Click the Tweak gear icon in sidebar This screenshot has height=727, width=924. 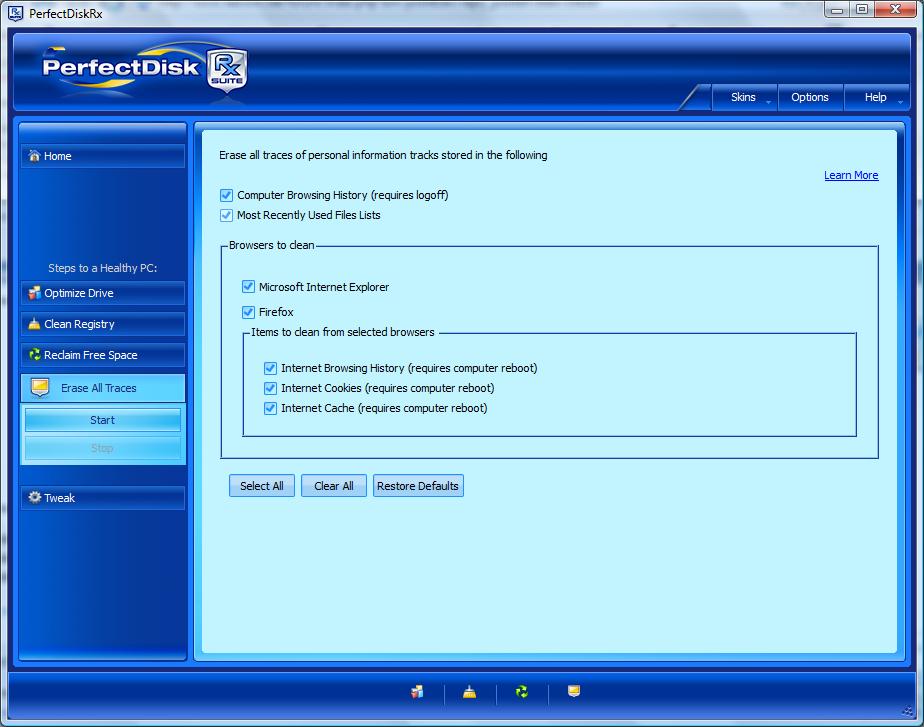click(x=32, y=497)
